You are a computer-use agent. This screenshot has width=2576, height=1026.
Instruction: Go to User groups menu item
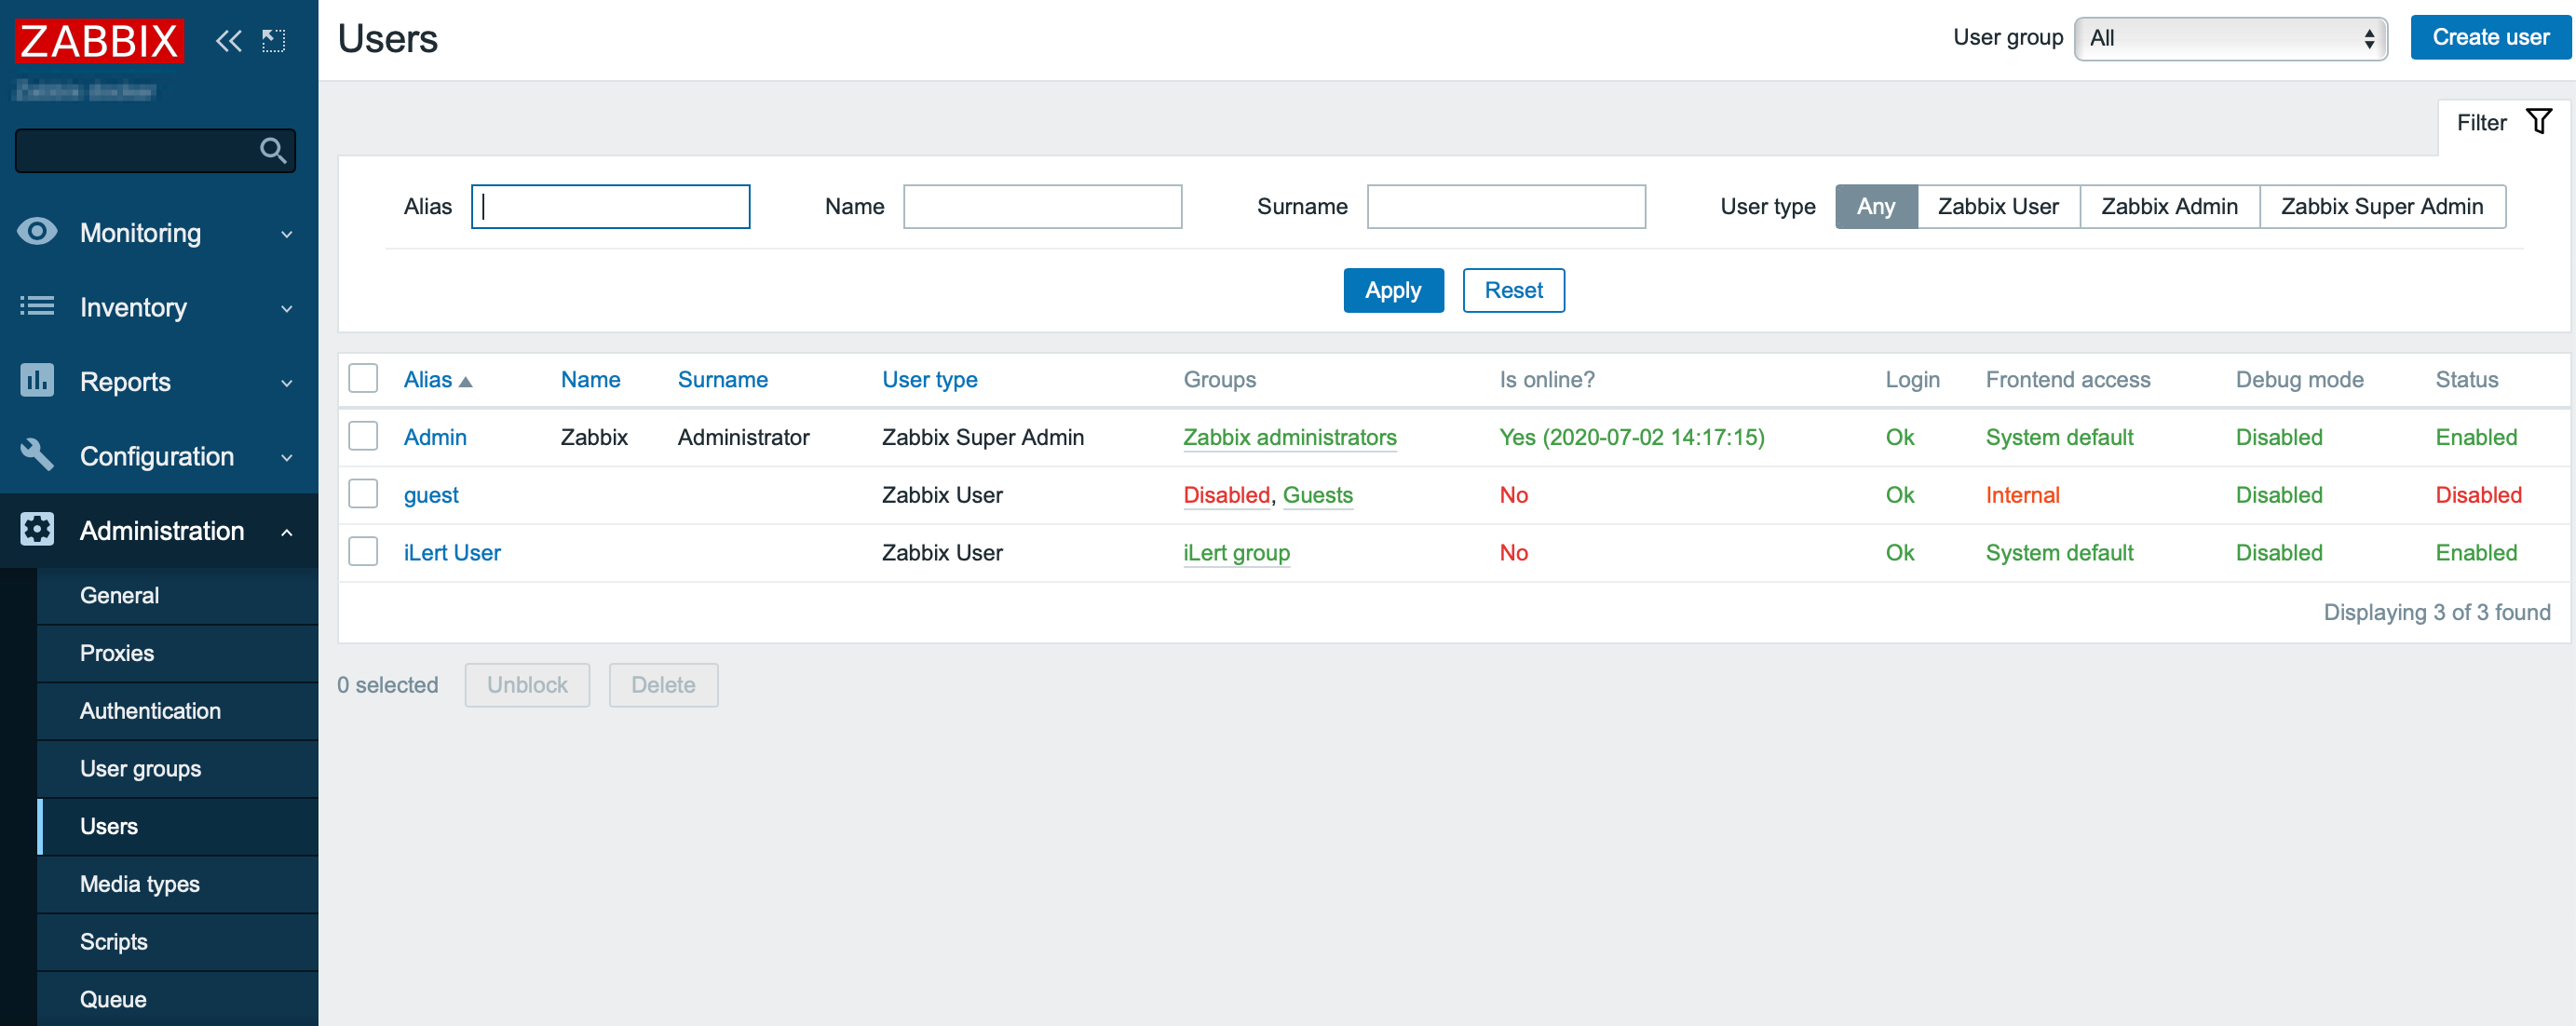[140, 768]
